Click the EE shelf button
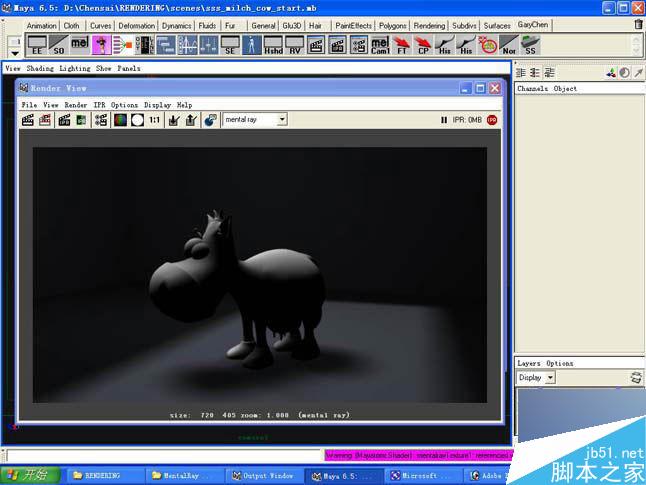The image size is (646, 485). pos(37,45)
